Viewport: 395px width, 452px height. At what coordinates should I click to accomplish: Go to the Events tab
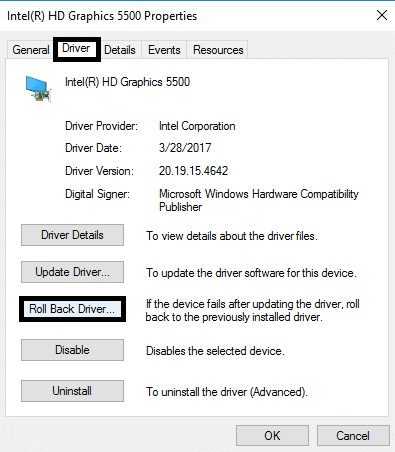164,50
